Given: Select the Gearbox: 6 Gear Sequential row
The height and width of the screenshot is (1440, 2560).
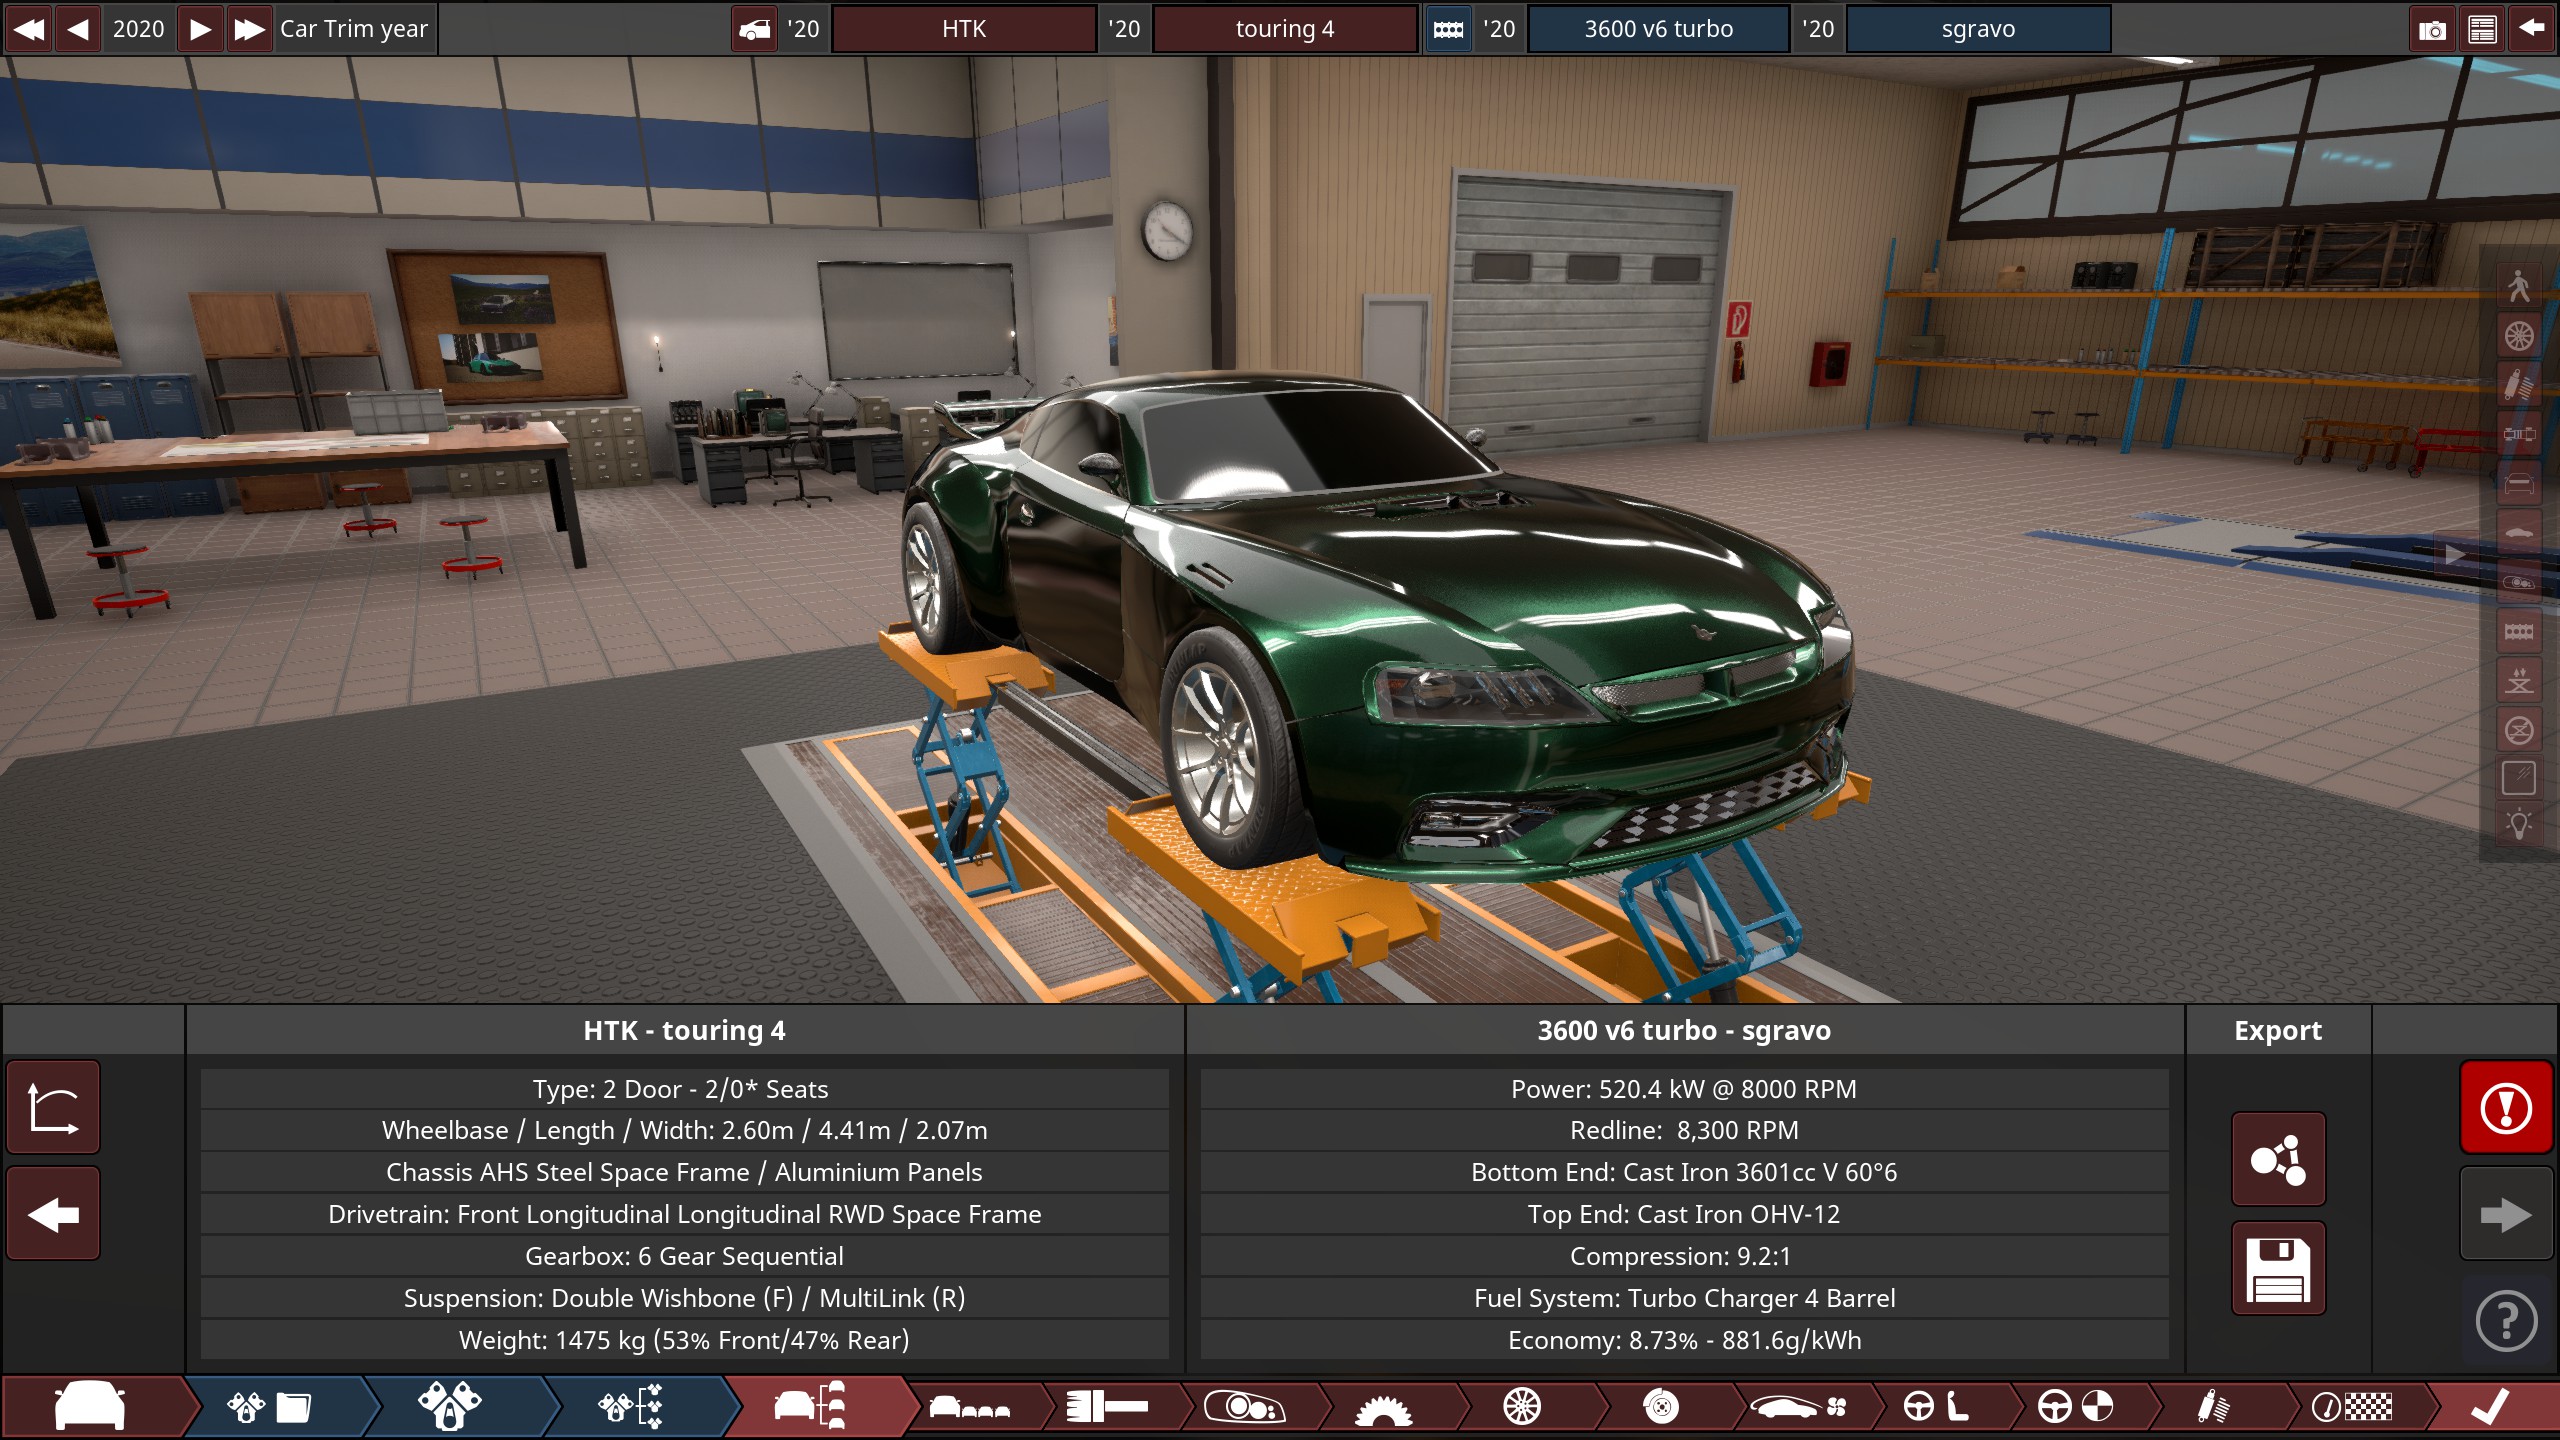Looking at the screenshot, I should (685, 1256).
